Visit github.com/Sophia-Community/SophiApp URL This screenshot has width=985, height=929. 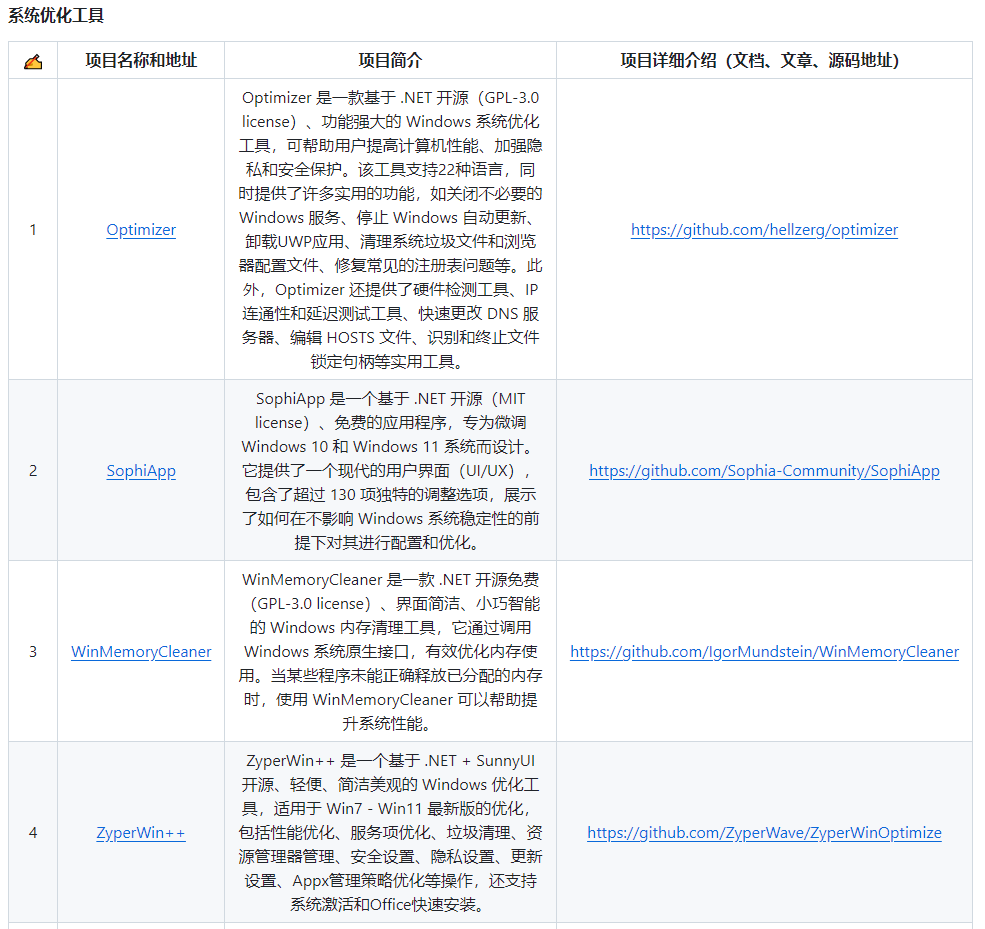pyautogui.click(x=764, y=471)
